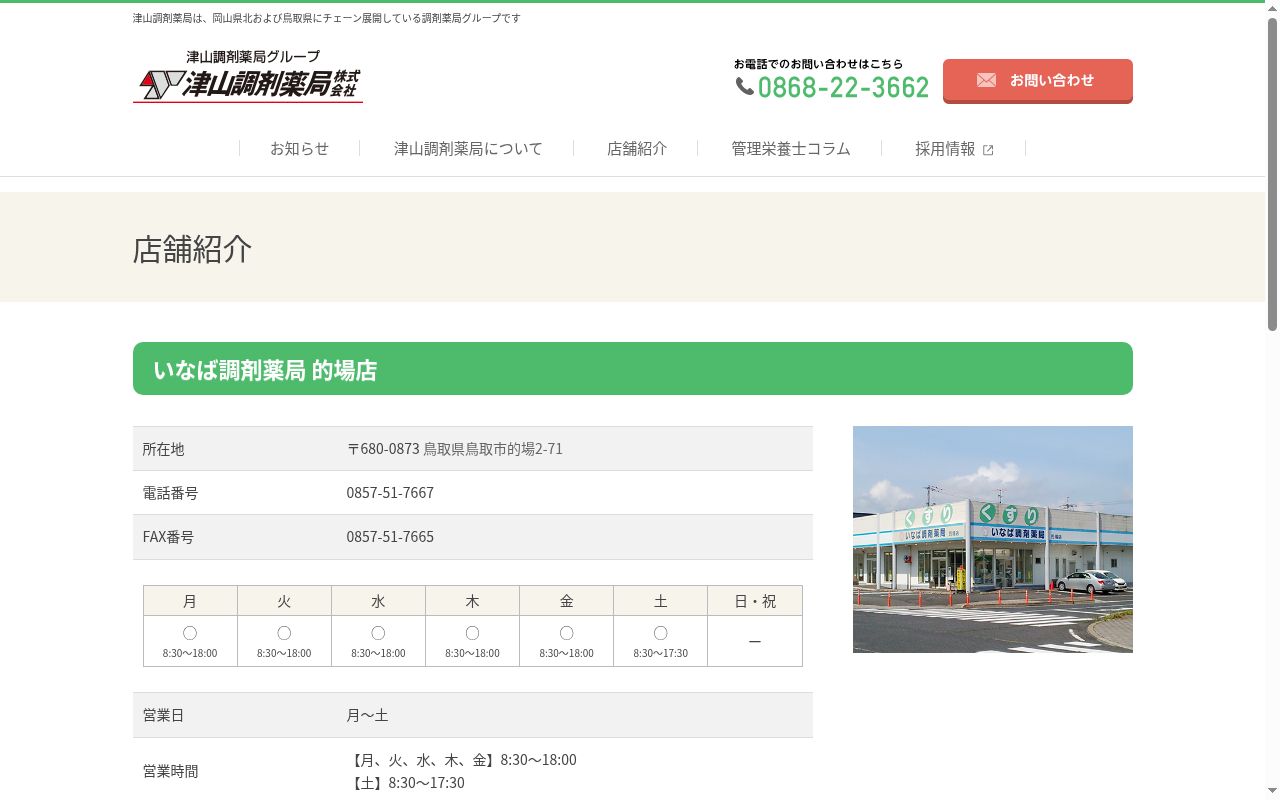Click address 〒680-0873 鳥取県鳥取市的場2-71
Image resolution: width=1280 pixels, height=800 pixels.
click(x=455, y=449)
